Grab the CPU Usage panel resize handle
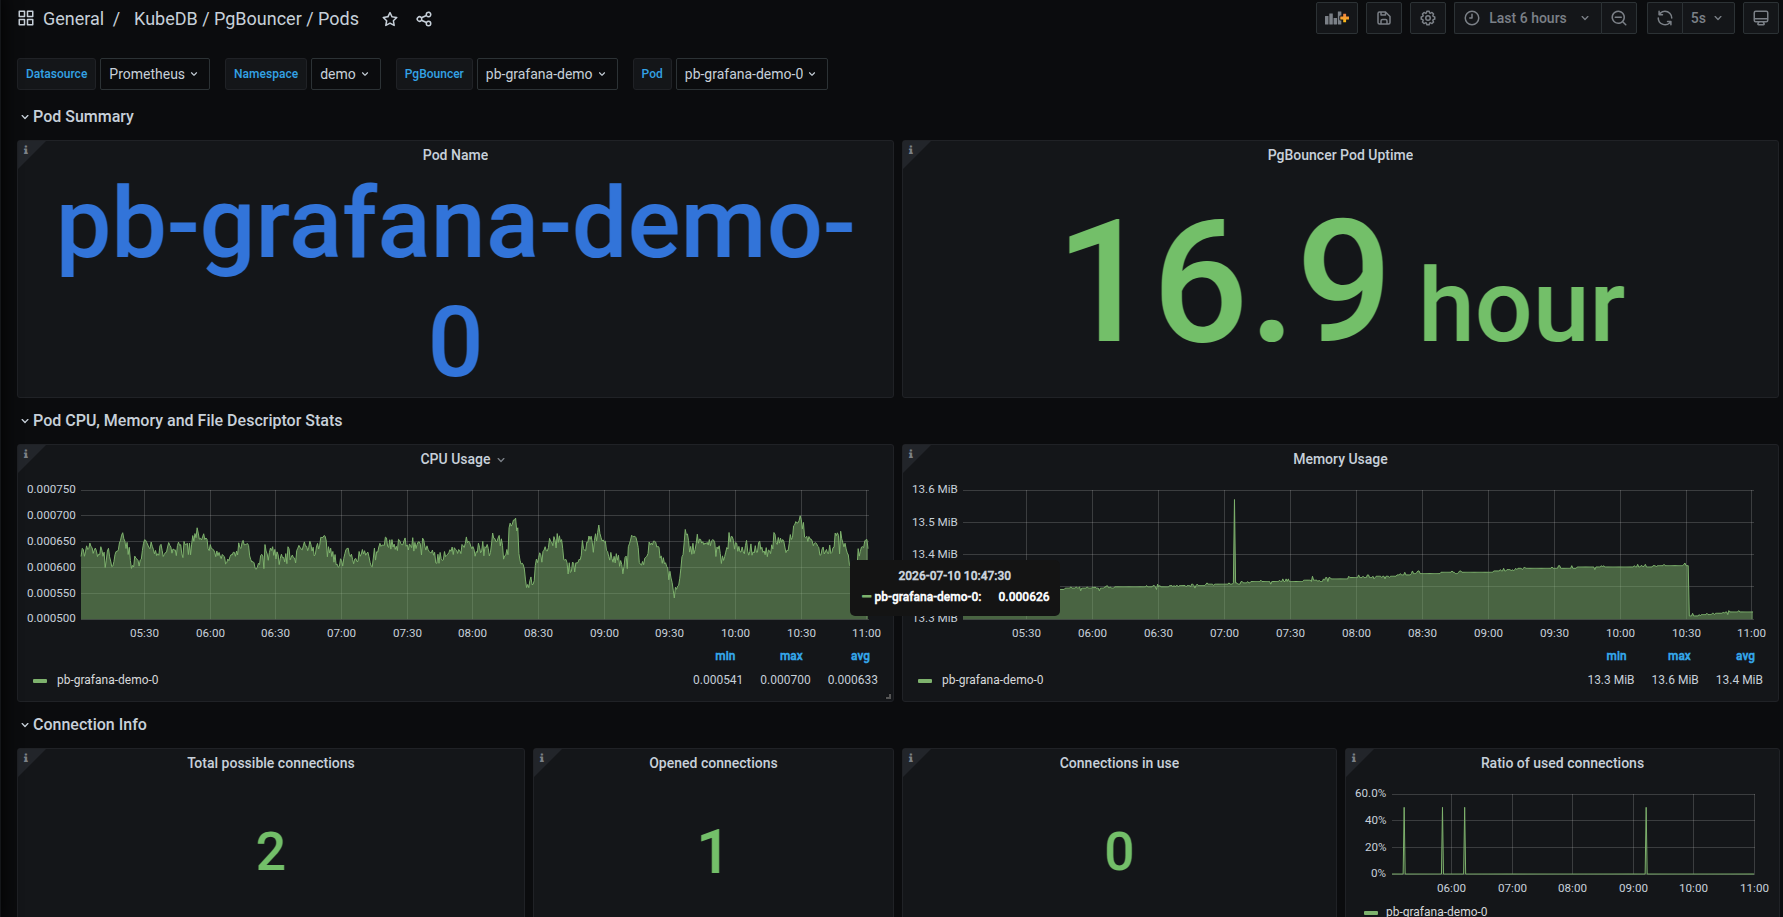The height and width of the screenshot is (917, 1783). coord(888,696)
